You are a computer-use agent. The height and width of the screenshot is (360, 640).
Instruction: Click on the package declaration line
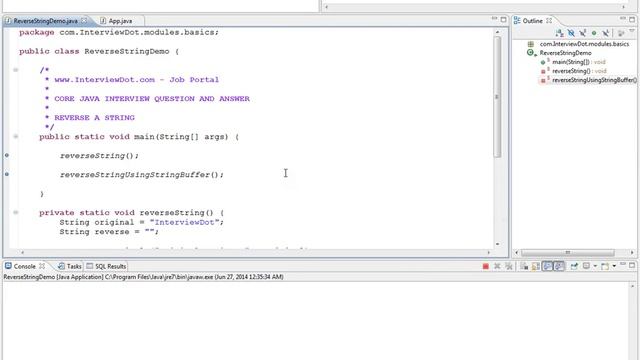coord(119,32)
